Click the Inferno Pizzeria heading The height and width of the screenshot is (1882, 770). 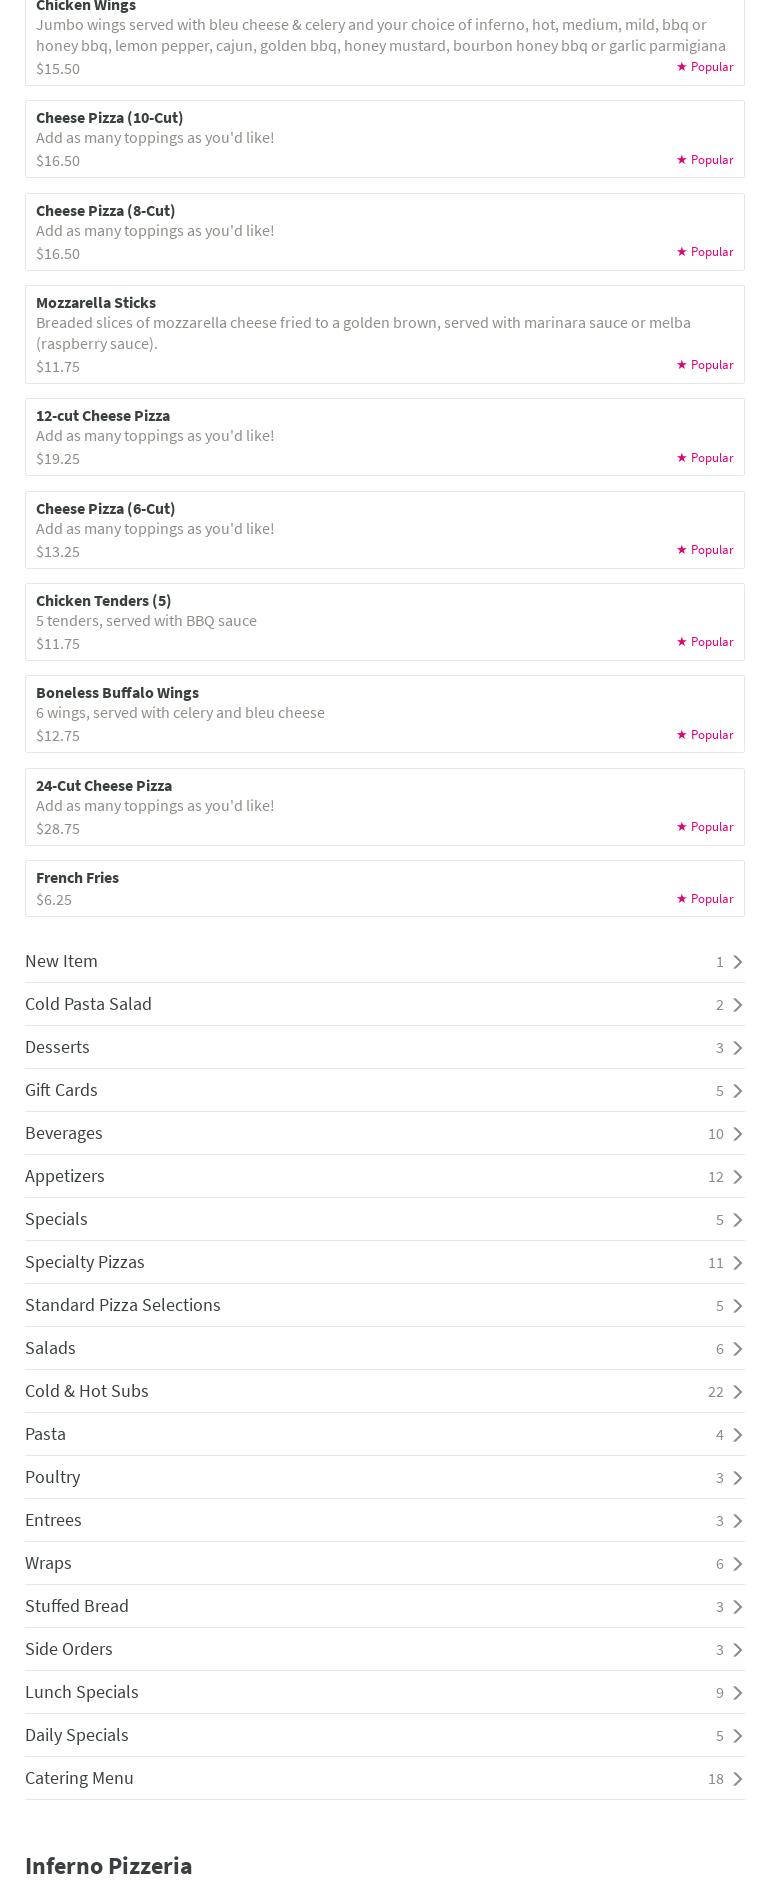(x=109, y=1866)
